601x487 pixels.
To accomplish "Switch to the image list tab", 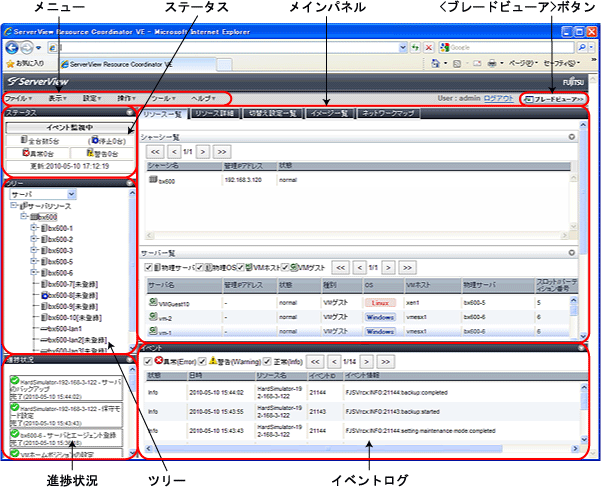I will pyautogui.click(x=329, y=113).
